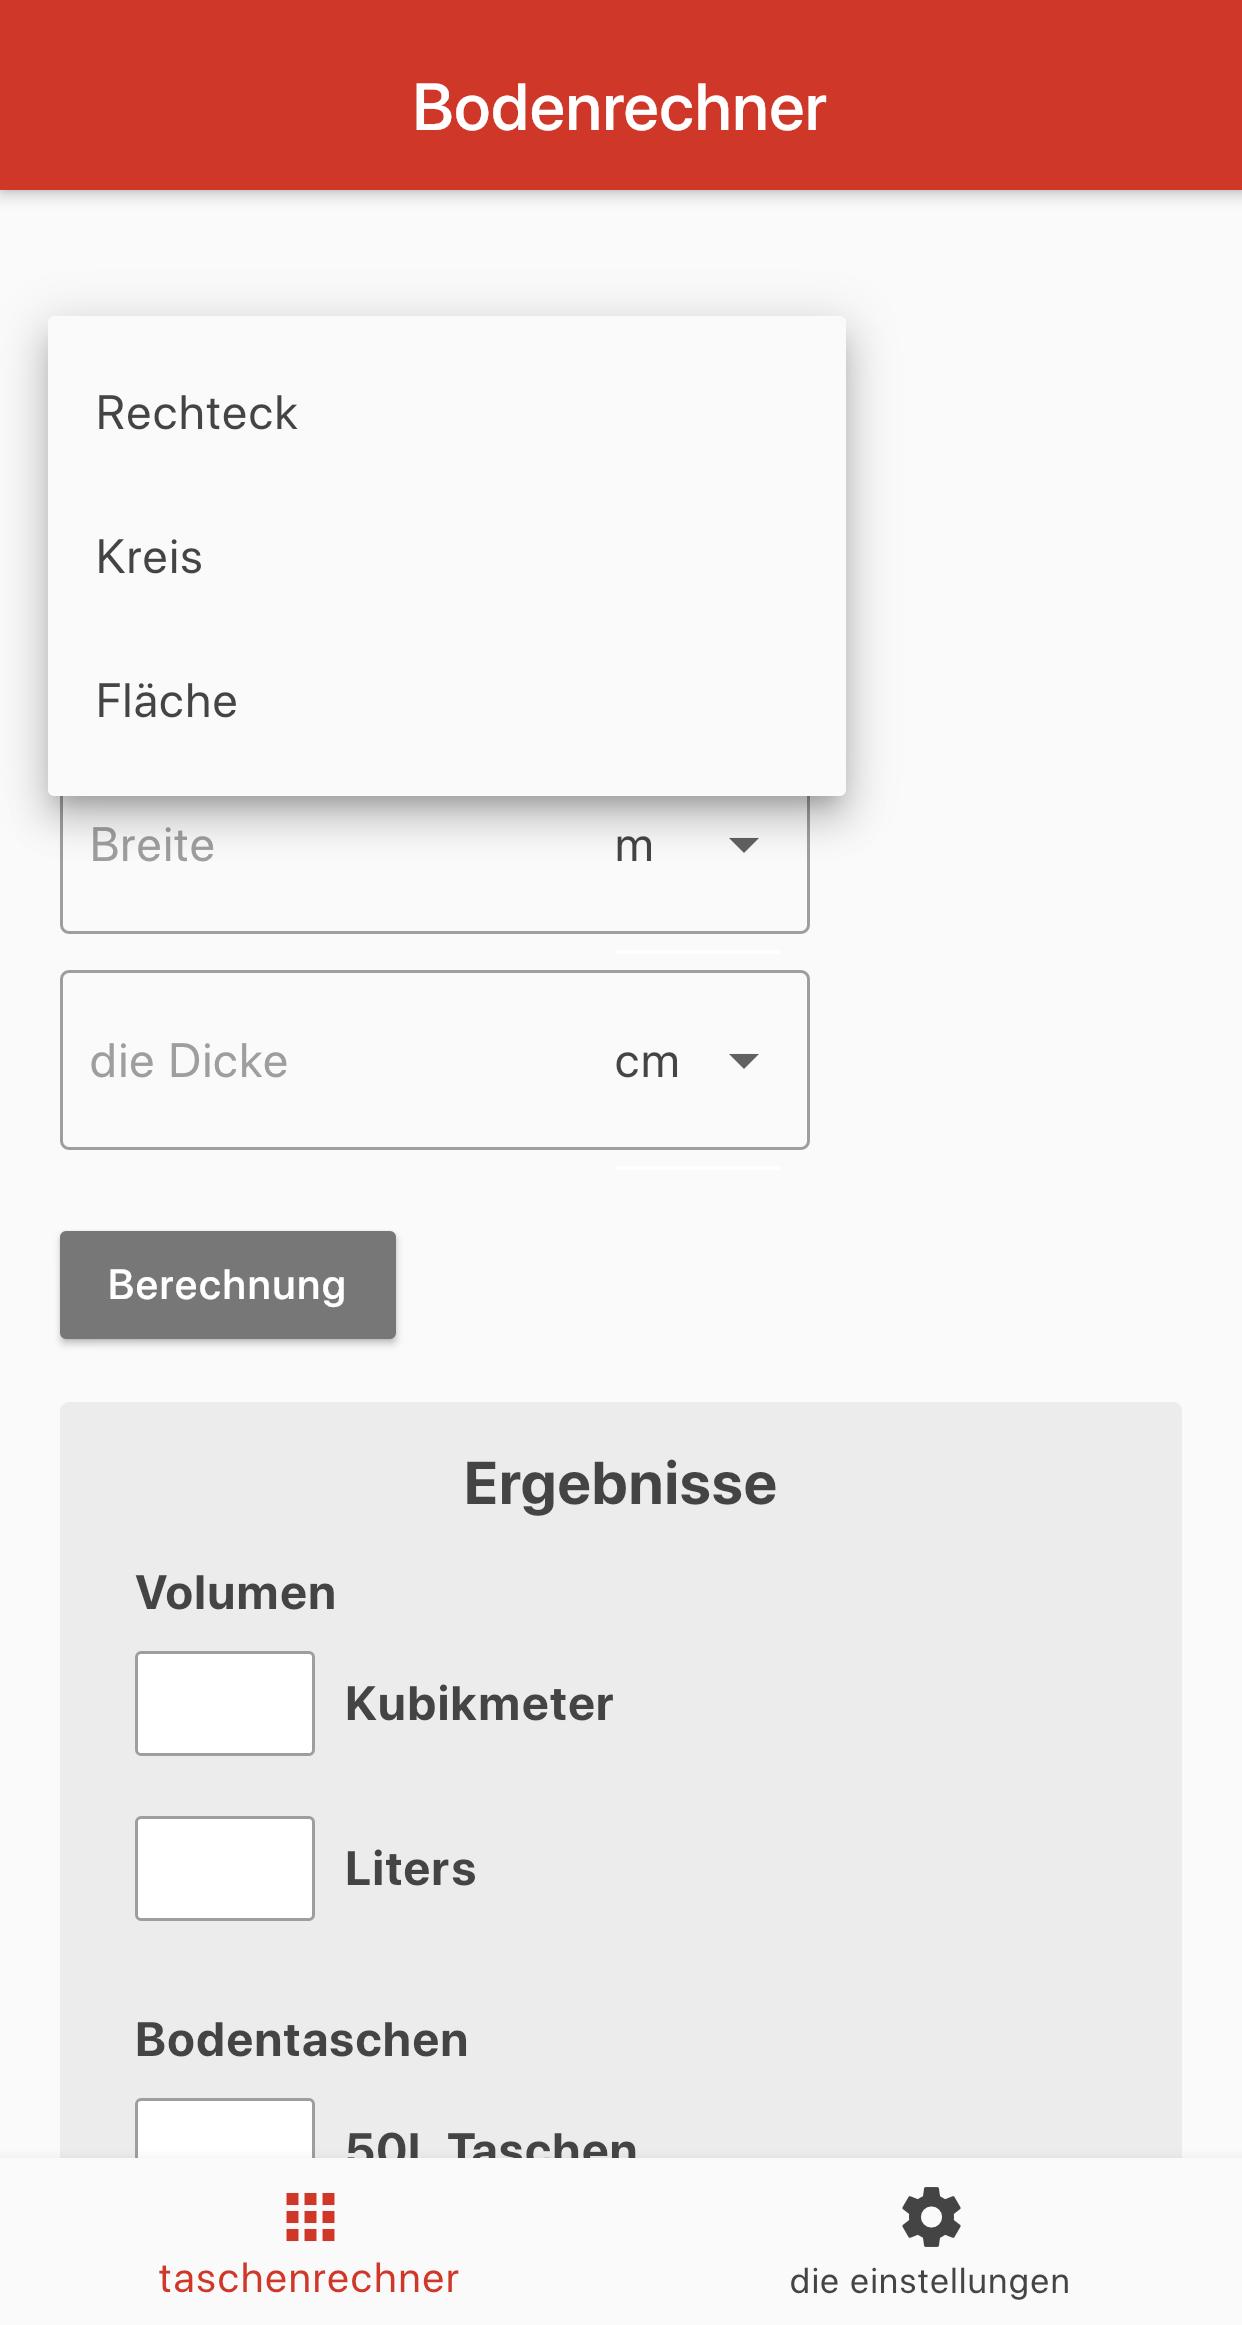The width and height of the screenshot is (1242, 2325).
Task: Click the 50L Taschen result box
Action: (x=225, y=2128)
